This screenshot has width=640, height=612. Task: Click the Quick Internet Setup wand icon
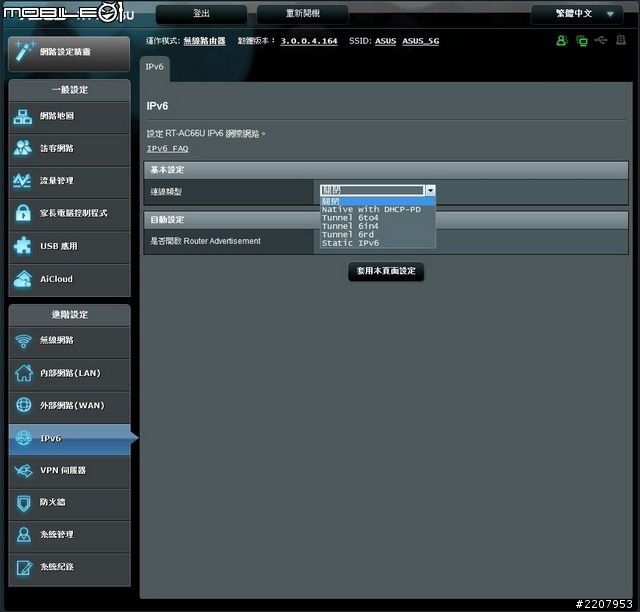[x=23, y=50]
